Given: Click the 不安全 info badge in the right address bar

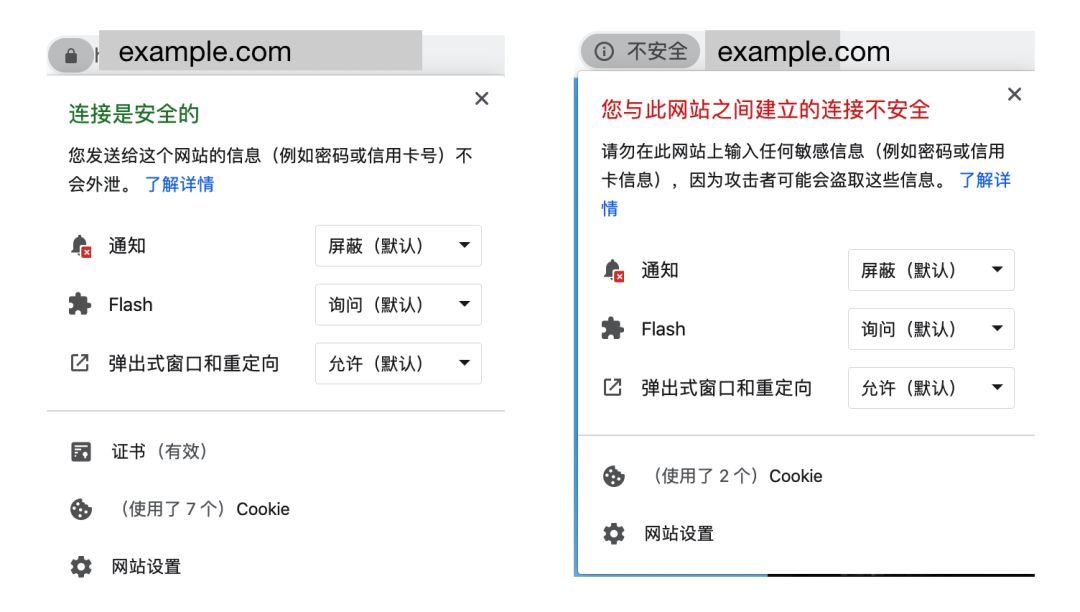Looking at the screenshot, I should pos(641,51).
